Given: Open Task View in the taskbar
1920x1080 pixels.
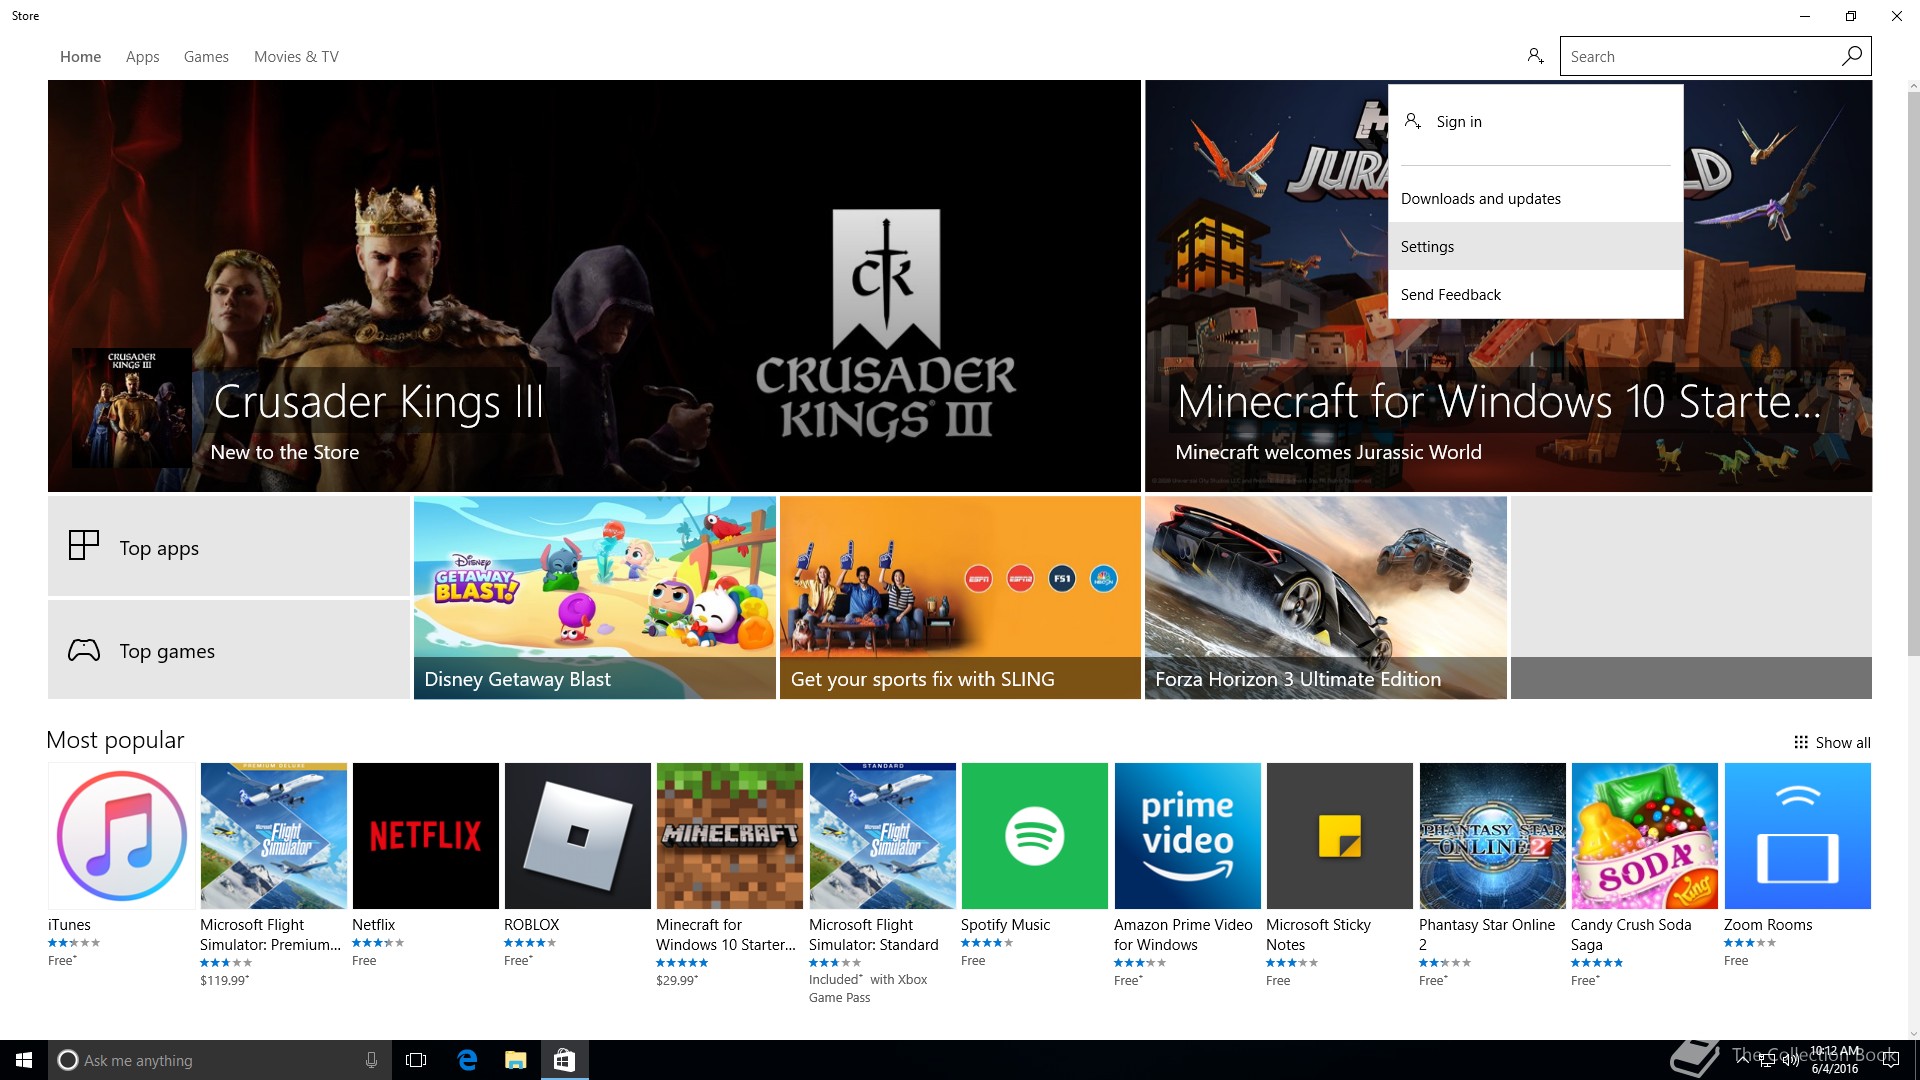Looking at the screenshot, I should (x=416, y=1060).
